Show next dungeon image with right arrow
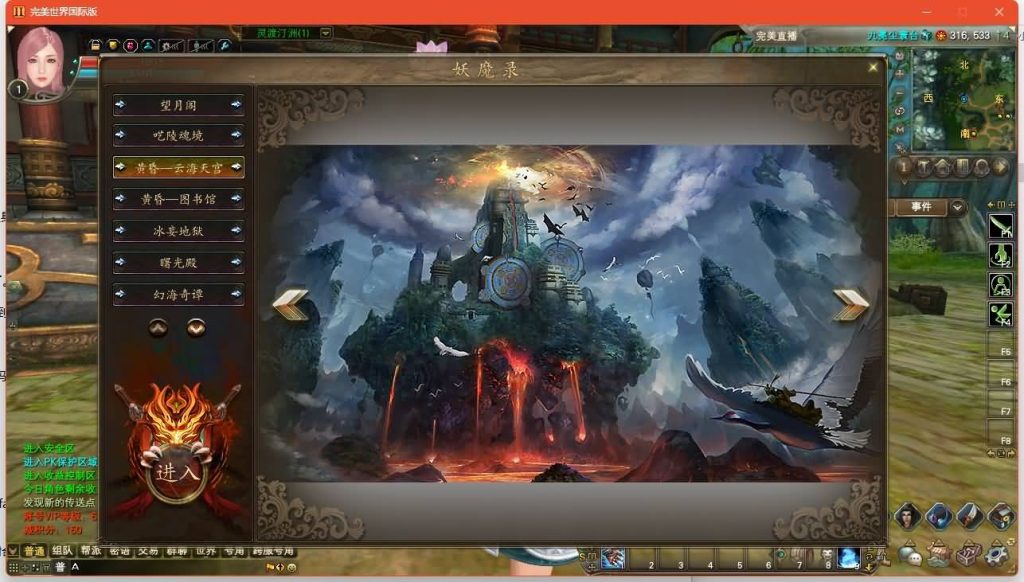This screenshot has width=1024, height=582. (850, 303)
